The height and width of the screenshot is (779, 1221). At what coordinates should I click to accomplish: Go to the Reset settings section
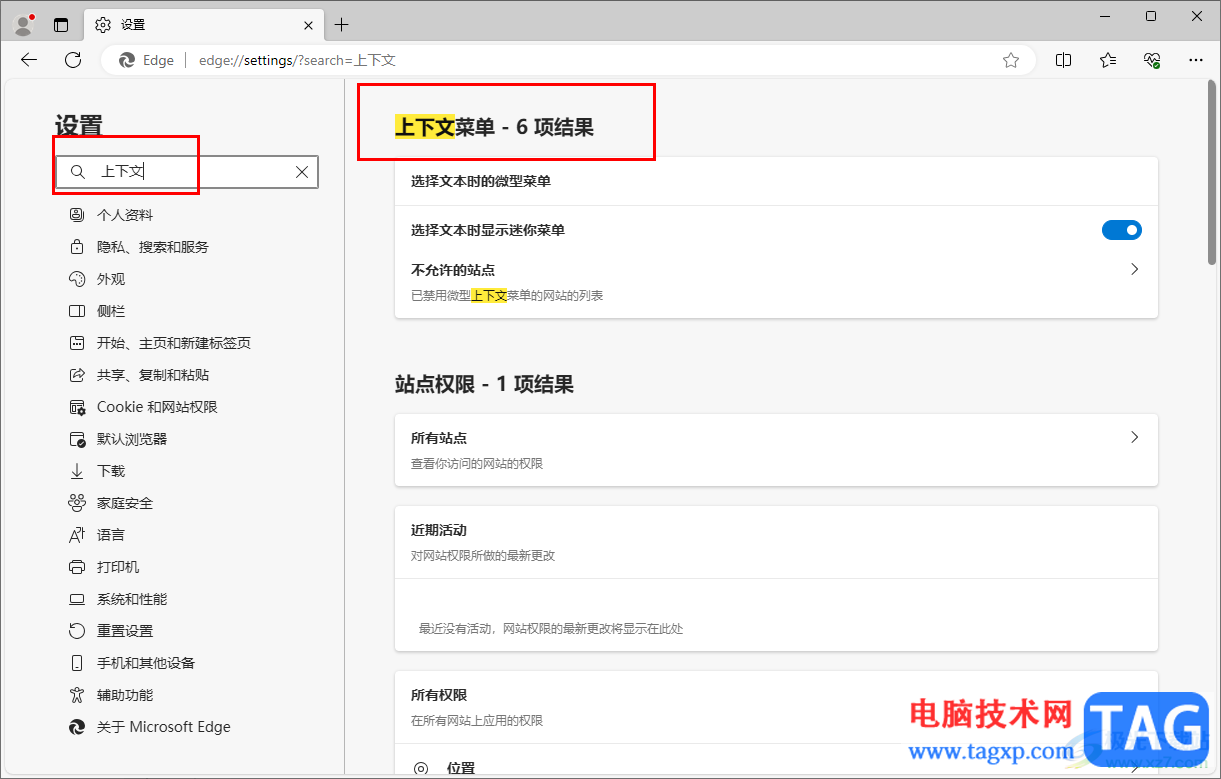point(125,631)
